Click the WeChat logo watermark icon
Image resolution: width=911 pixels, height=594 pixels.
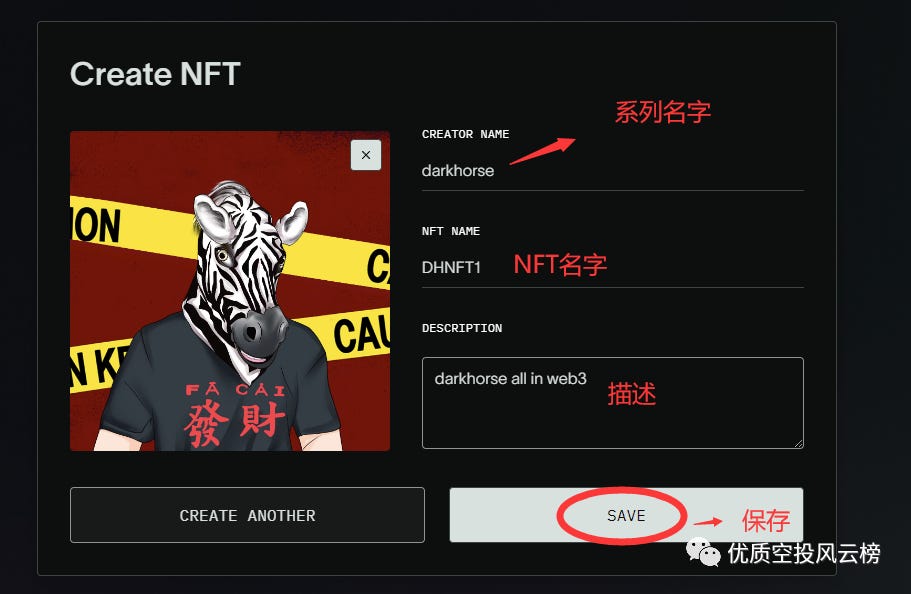coord(703,552)
